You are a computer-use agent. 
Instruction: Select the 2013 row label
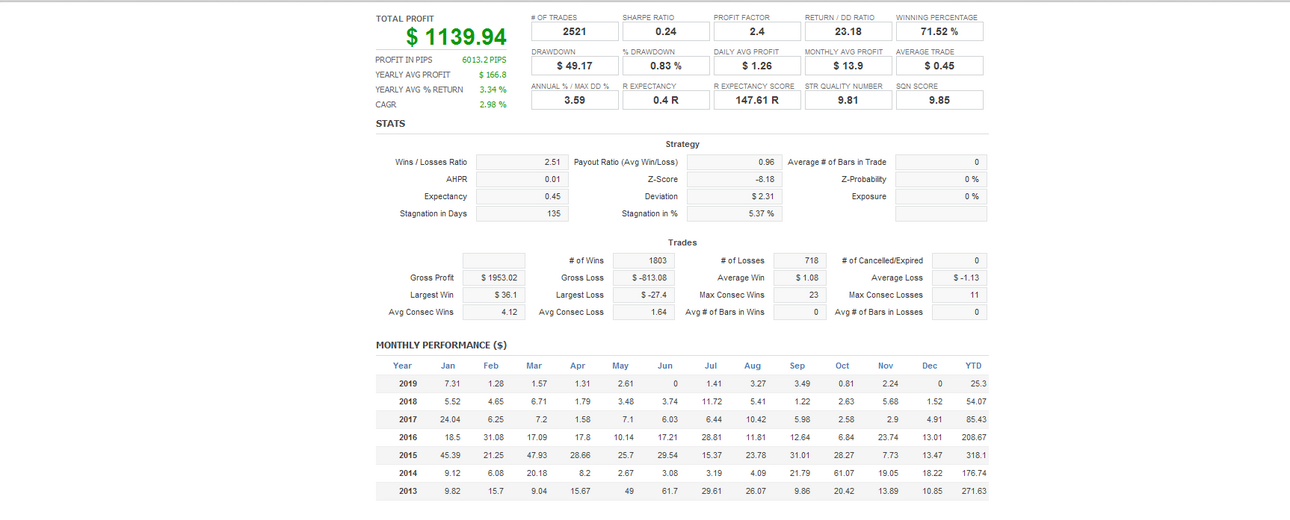point(408,492)
